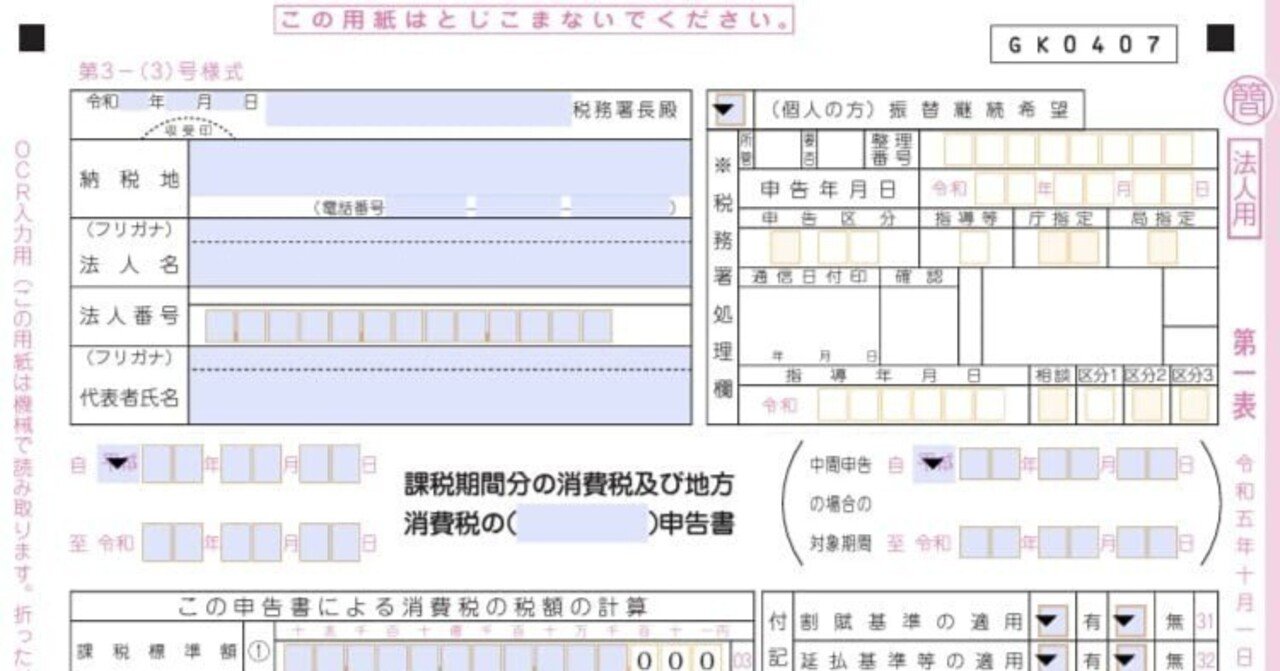Image resolution: width=1280 pixels, height=671 pixels.
Task: Click year boxes of 中間申告 start date (自)
Action: tap(990, 464)
